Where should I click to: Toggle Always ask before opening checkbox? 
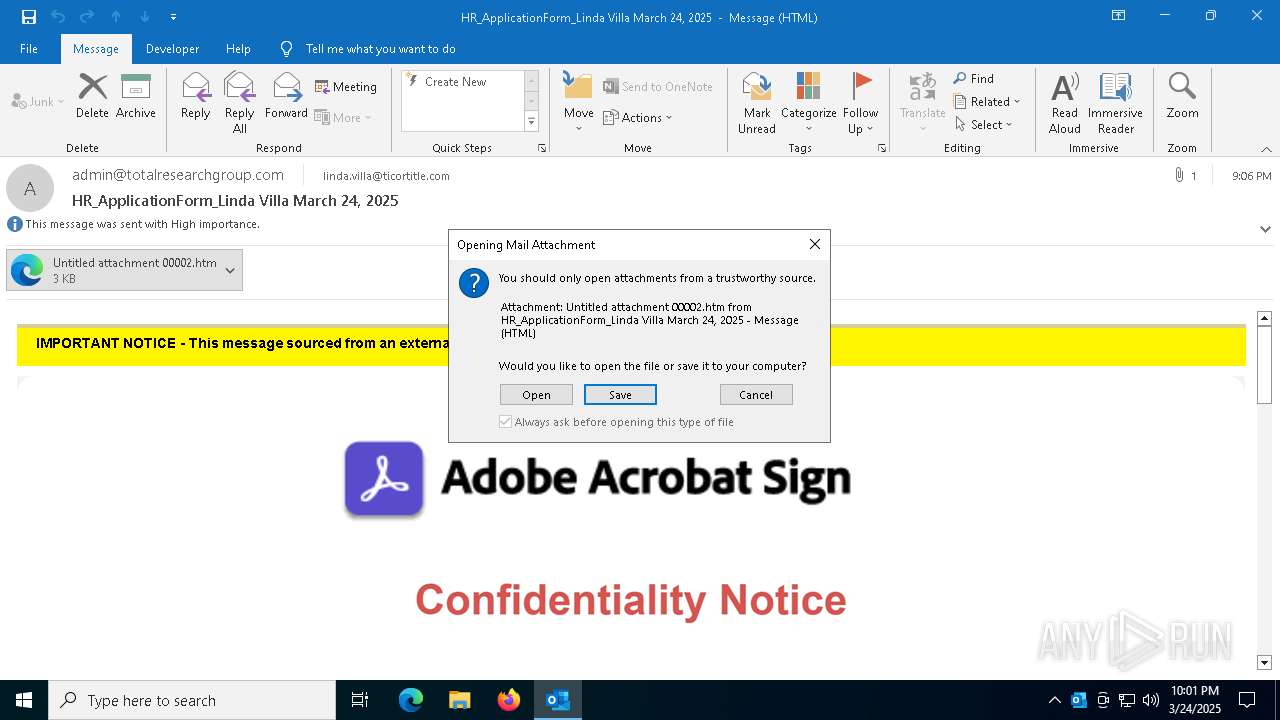[505, 422]
